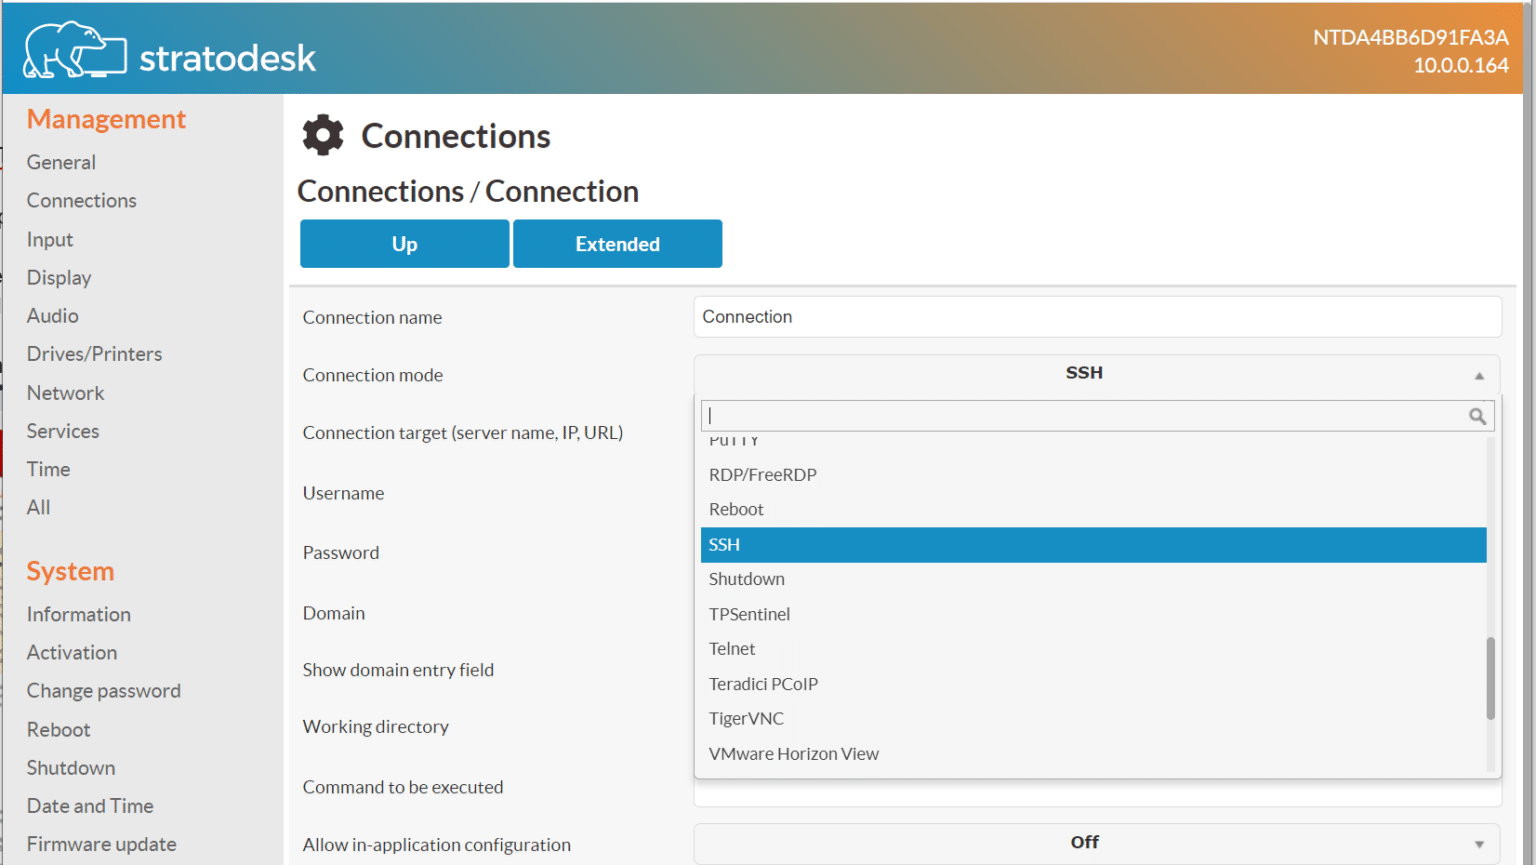The image size is (1536, 865).
Task: Click the Working directory label
Action: (376, 727)
